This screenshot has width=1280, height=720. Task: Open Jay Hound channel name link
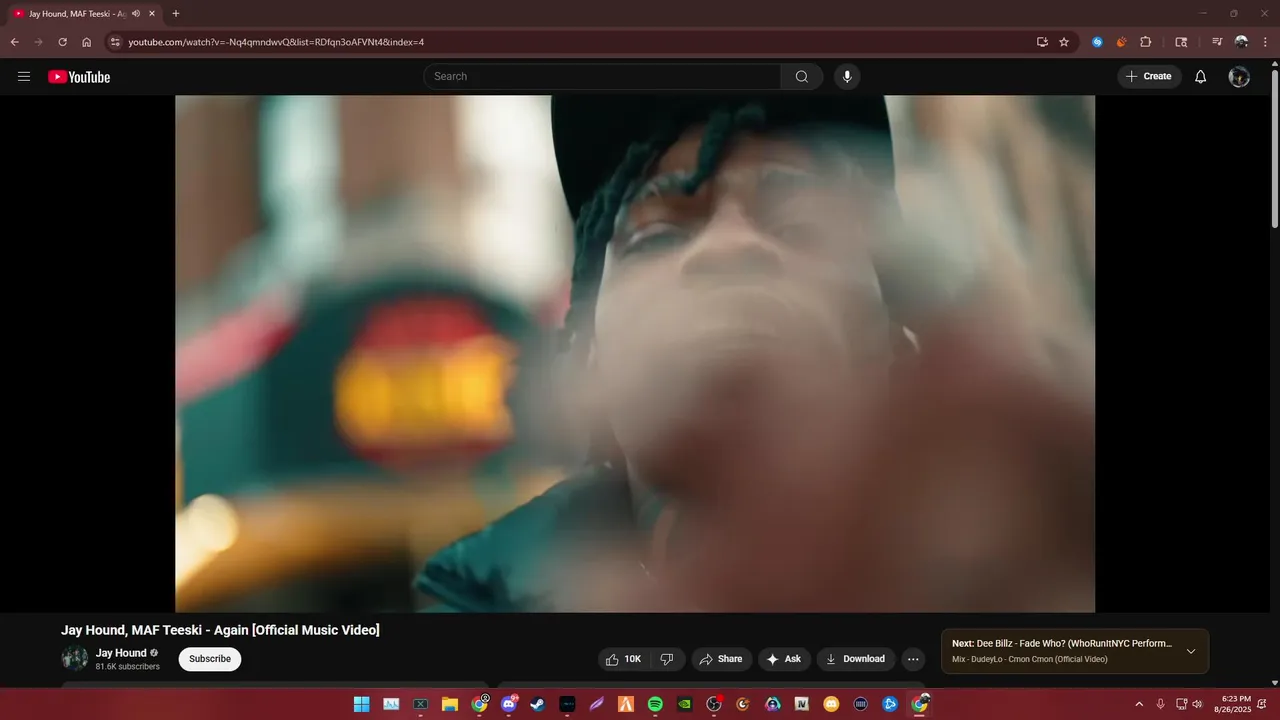point(121,653)
